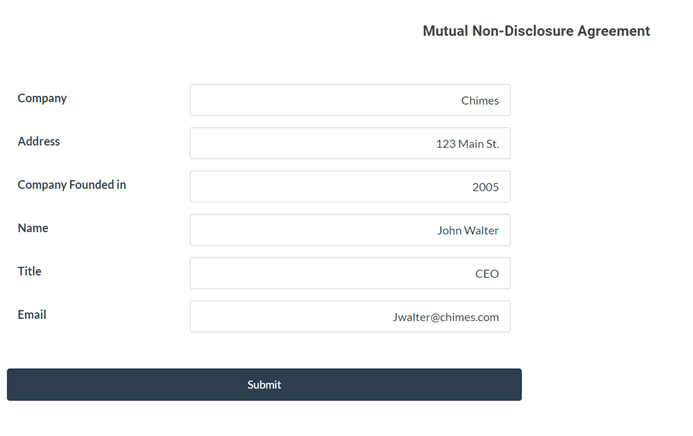Screen dimensions: 693x436
Task: Place cursor on the 123 Main St. text
Action: (x=467, y=144)
